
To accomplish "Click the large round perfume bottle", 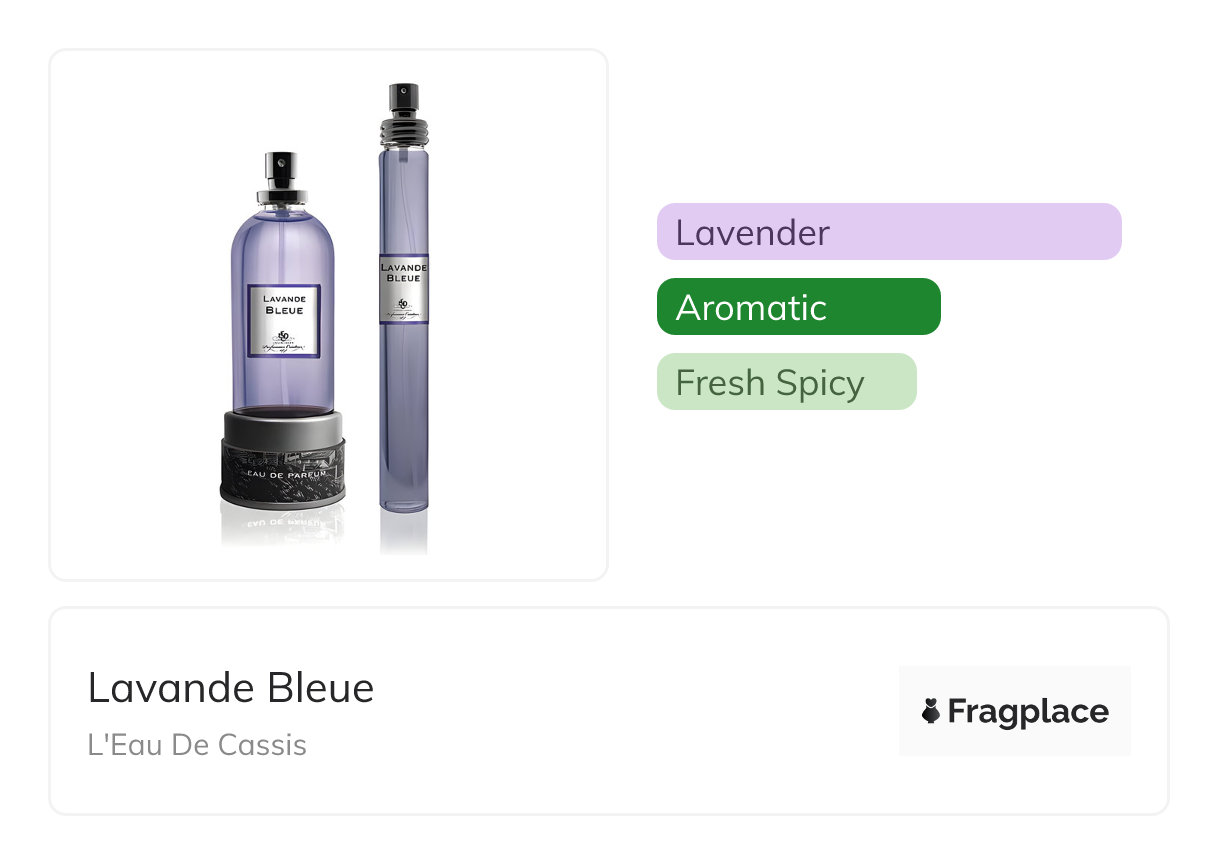I will (282, 330).
